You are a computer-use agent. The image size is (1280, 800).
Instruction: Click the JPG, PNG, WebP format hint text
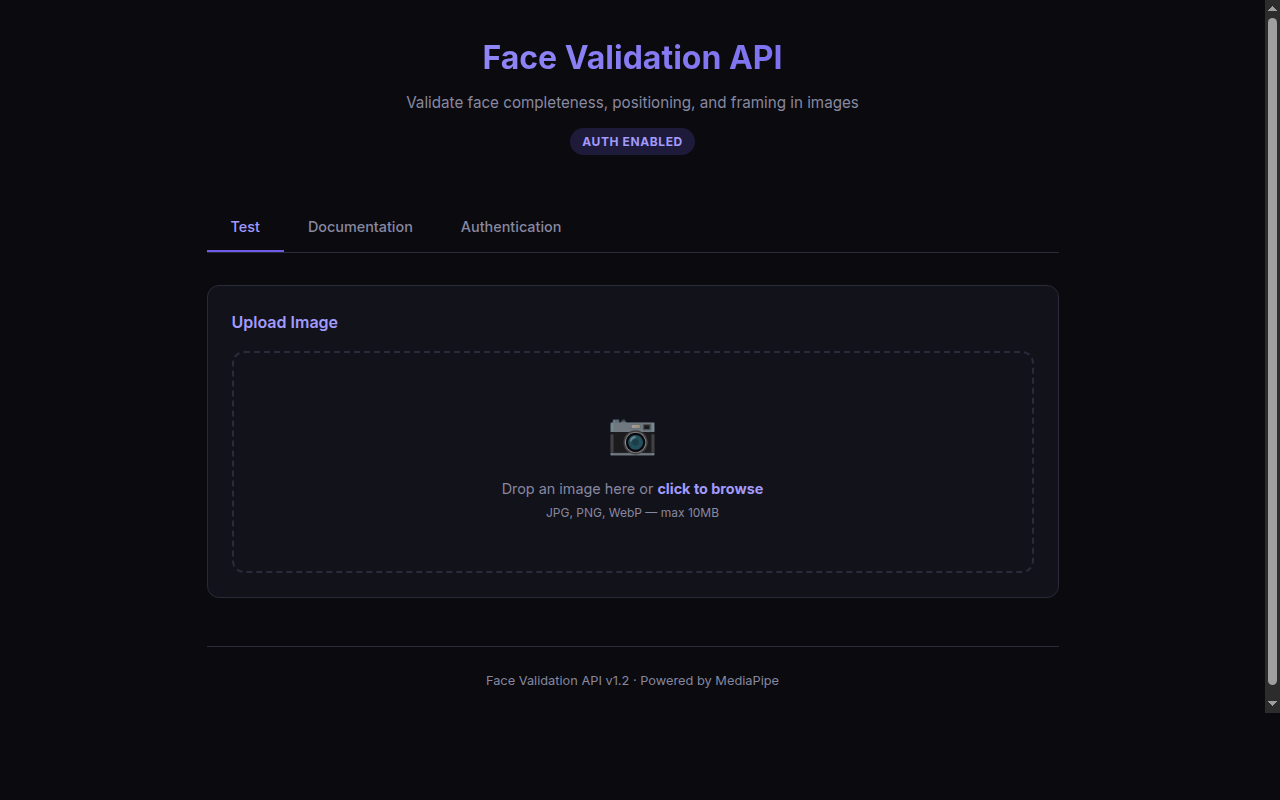pyautogui.click(x=632, y=512)
